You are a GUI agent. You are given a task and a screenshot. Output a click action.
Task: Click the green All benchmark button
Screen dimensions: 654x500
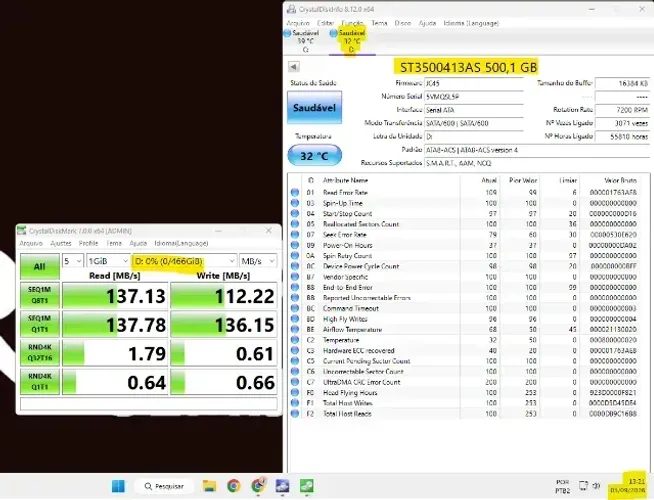tap(40, 266)
